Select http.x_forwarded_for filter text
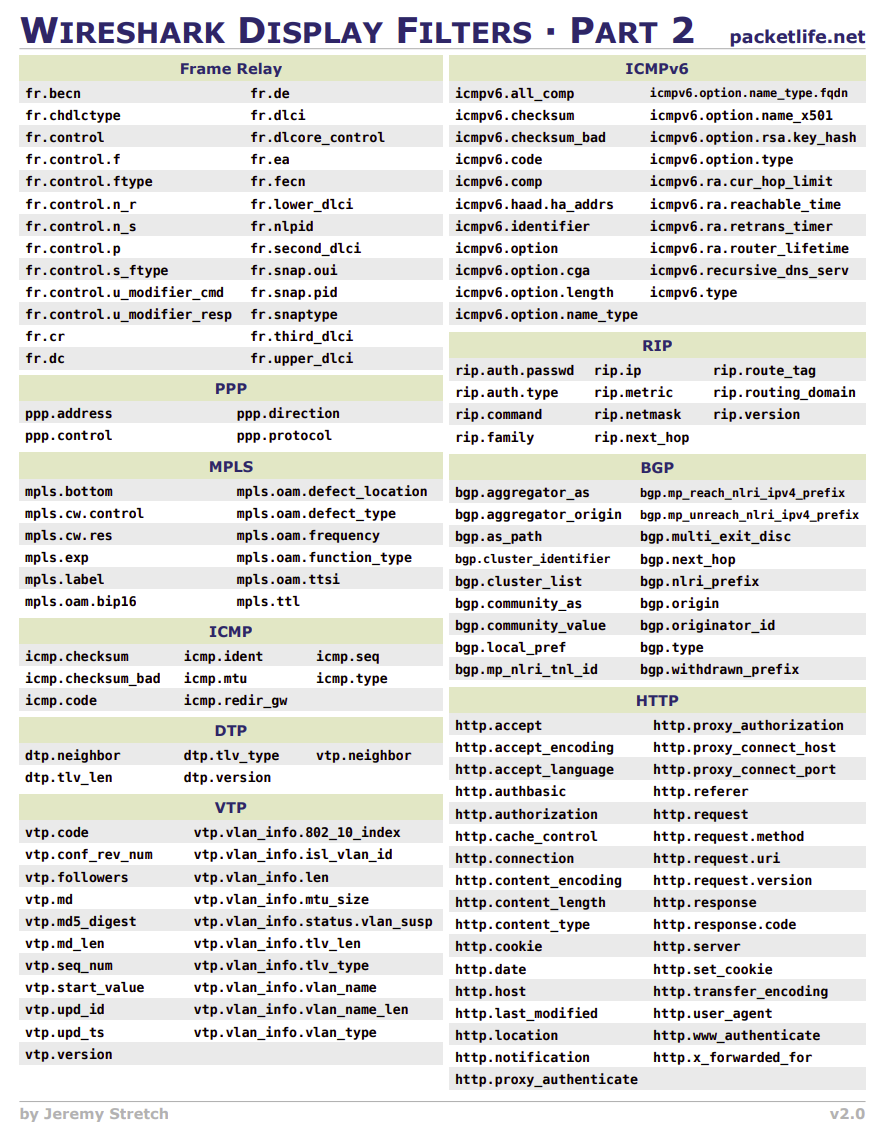 [x=732, y=1058]
